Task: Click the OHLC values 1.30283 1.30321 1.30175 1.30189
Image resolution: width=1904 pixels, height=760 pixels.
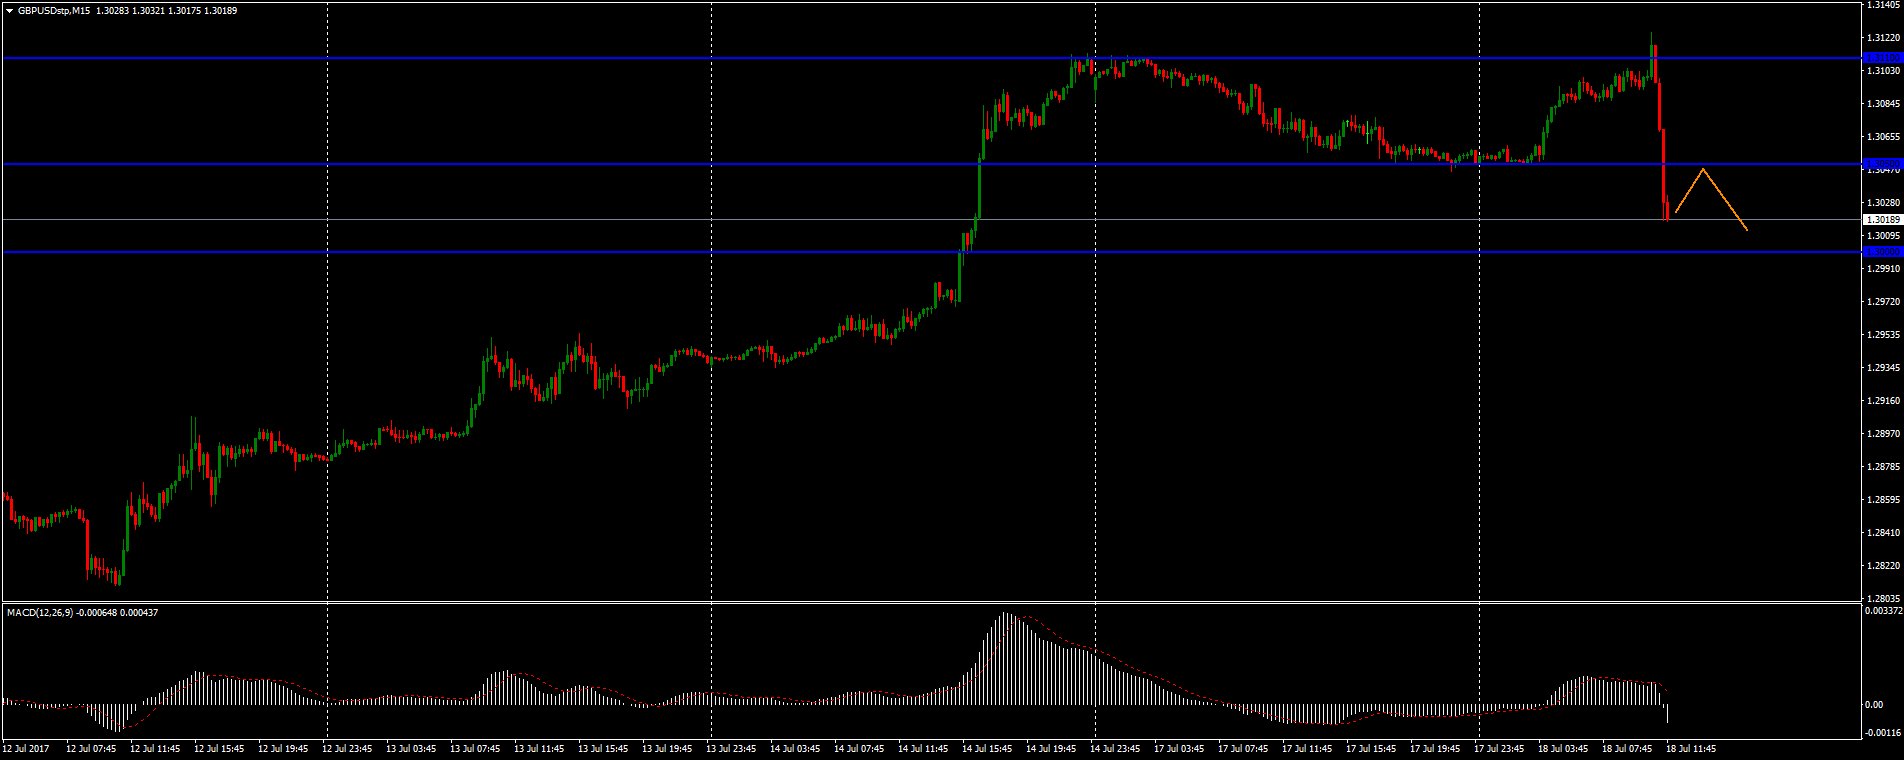Action: tap(166, 11)
